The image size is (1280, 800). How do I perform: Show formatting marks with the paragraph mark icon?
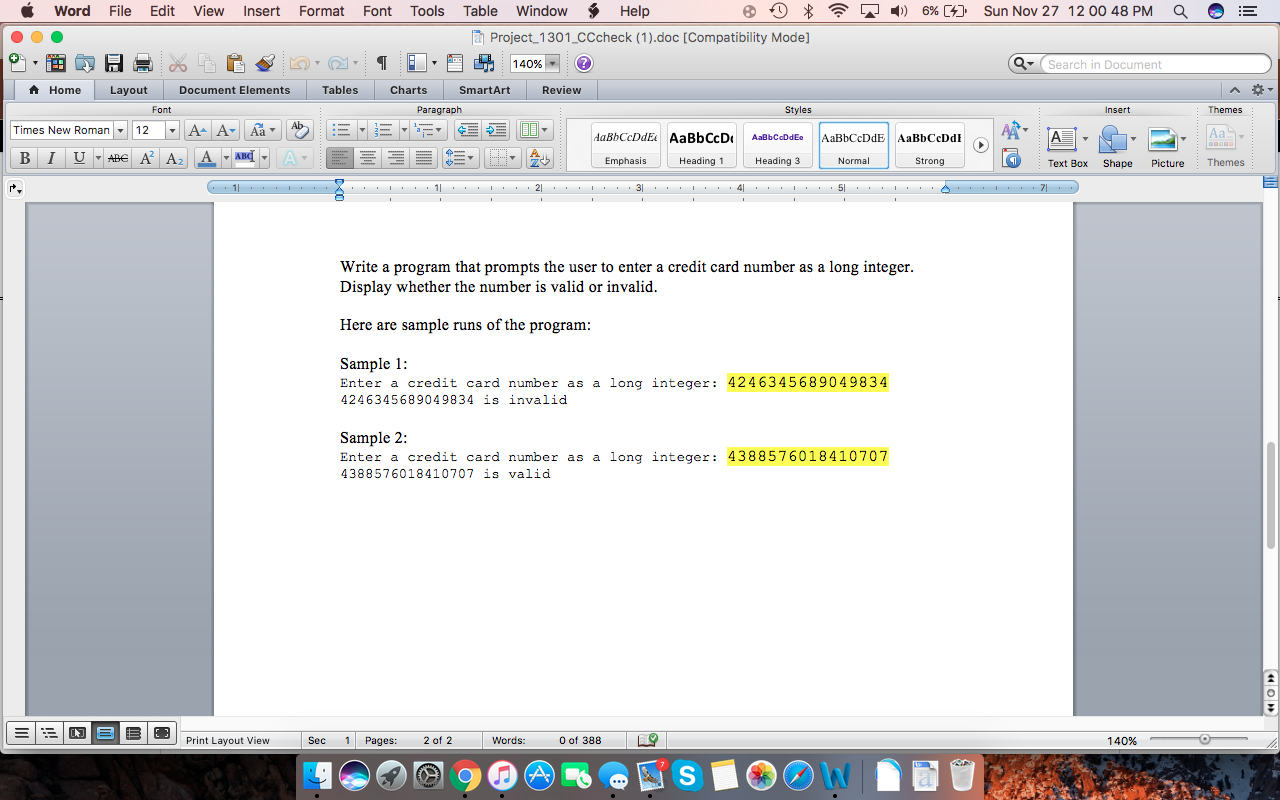[x=380, y=62]
